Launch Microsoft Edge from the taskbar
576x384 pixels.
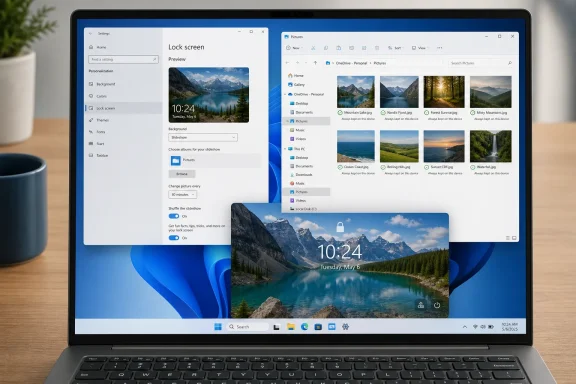pyautogui.click(x=305, y=327)
